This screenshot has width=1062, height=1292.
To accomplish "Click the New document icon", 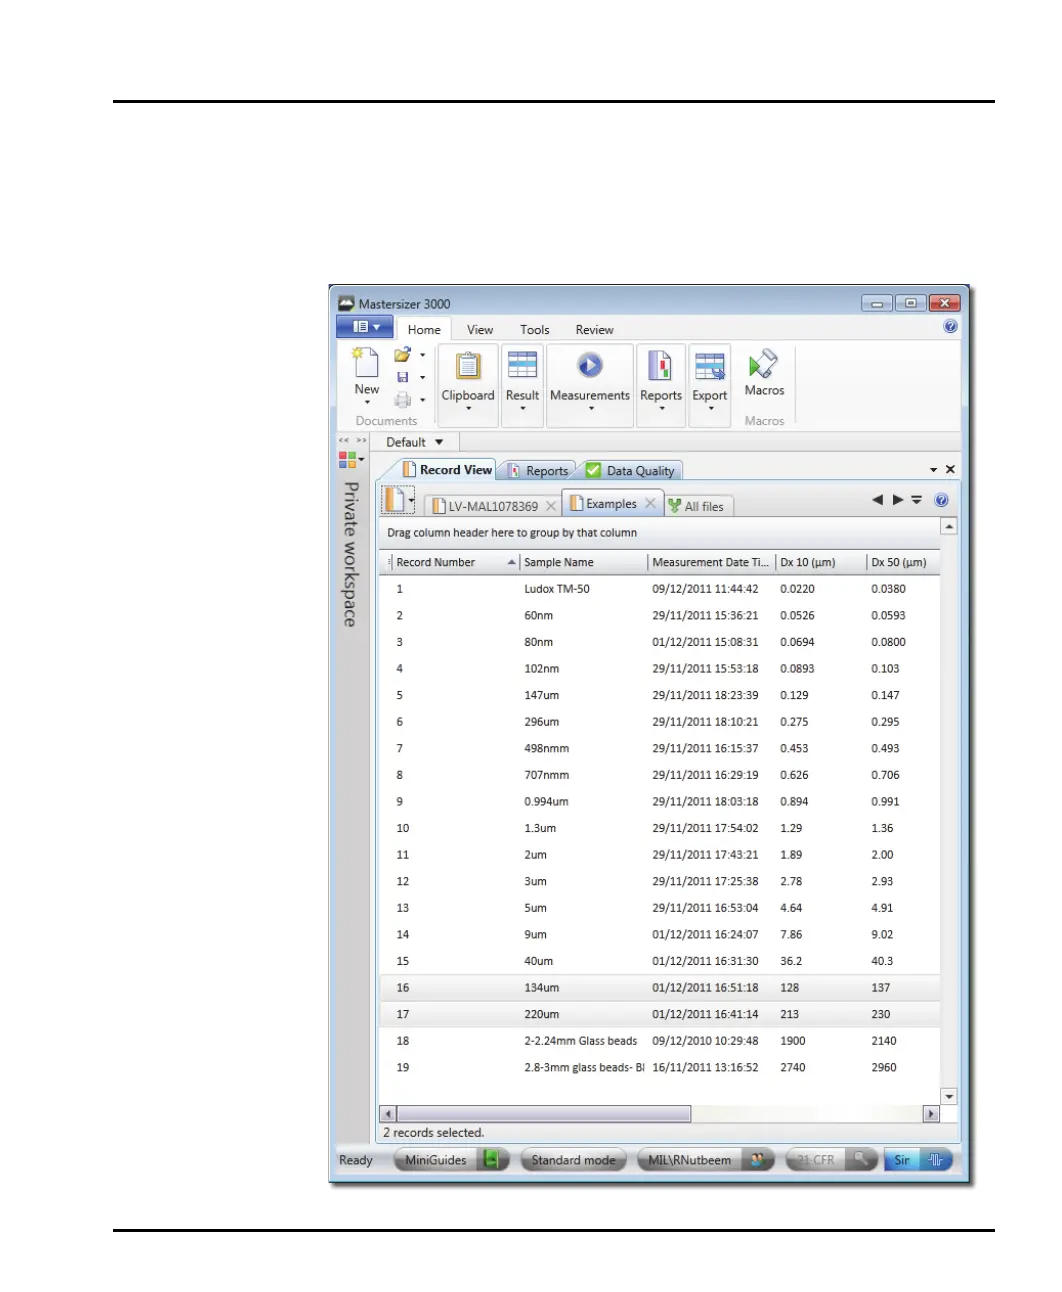I will [x=366, y=362].
